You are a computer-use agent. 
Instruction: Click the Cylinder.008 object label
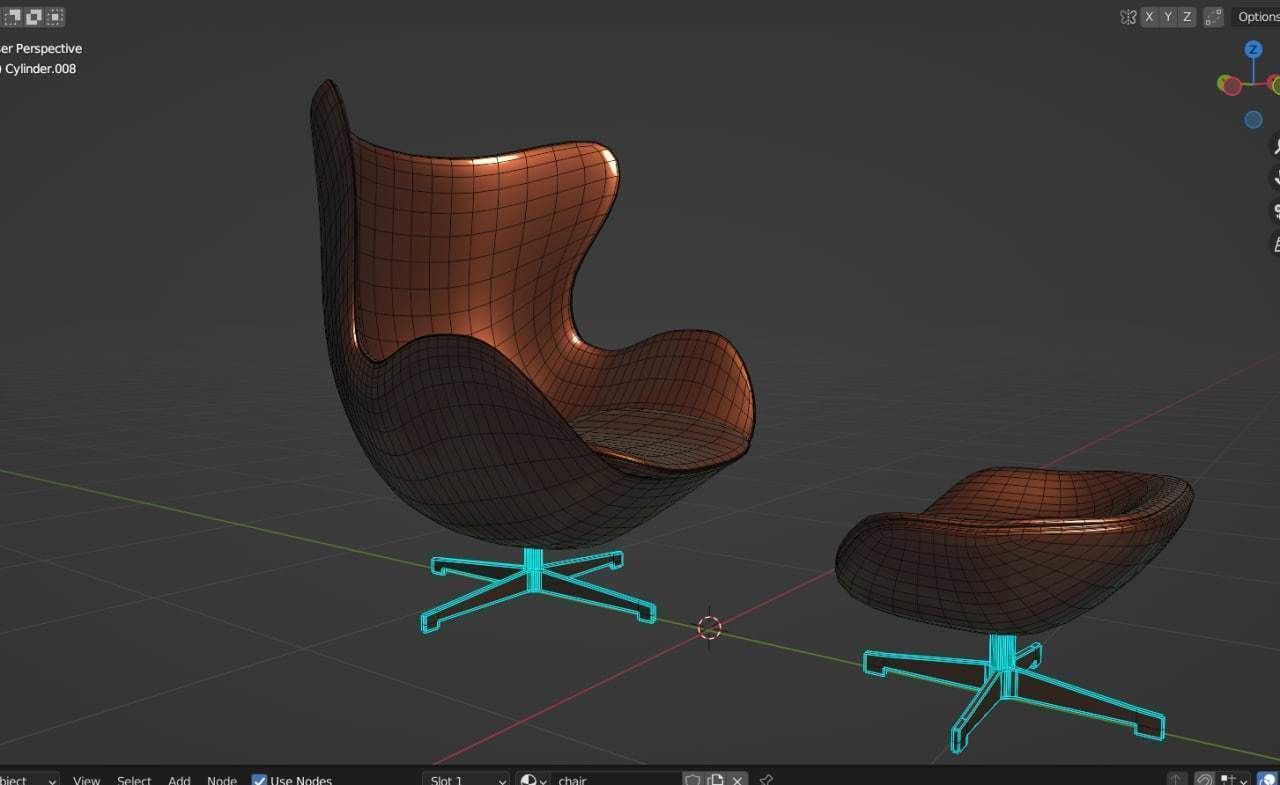[41, 69]
